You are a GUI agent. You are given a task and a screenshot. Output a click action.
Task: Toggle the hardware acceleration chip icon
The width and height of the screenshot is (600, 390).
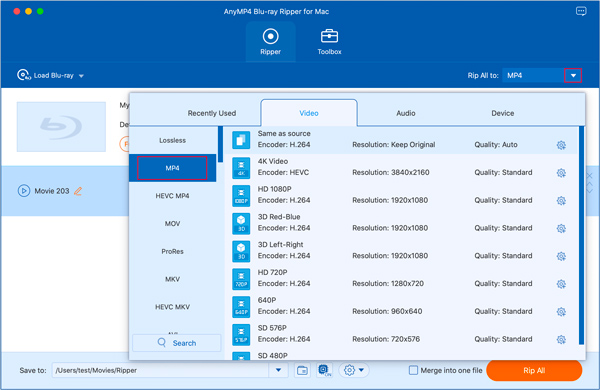(x=324, y=370)
